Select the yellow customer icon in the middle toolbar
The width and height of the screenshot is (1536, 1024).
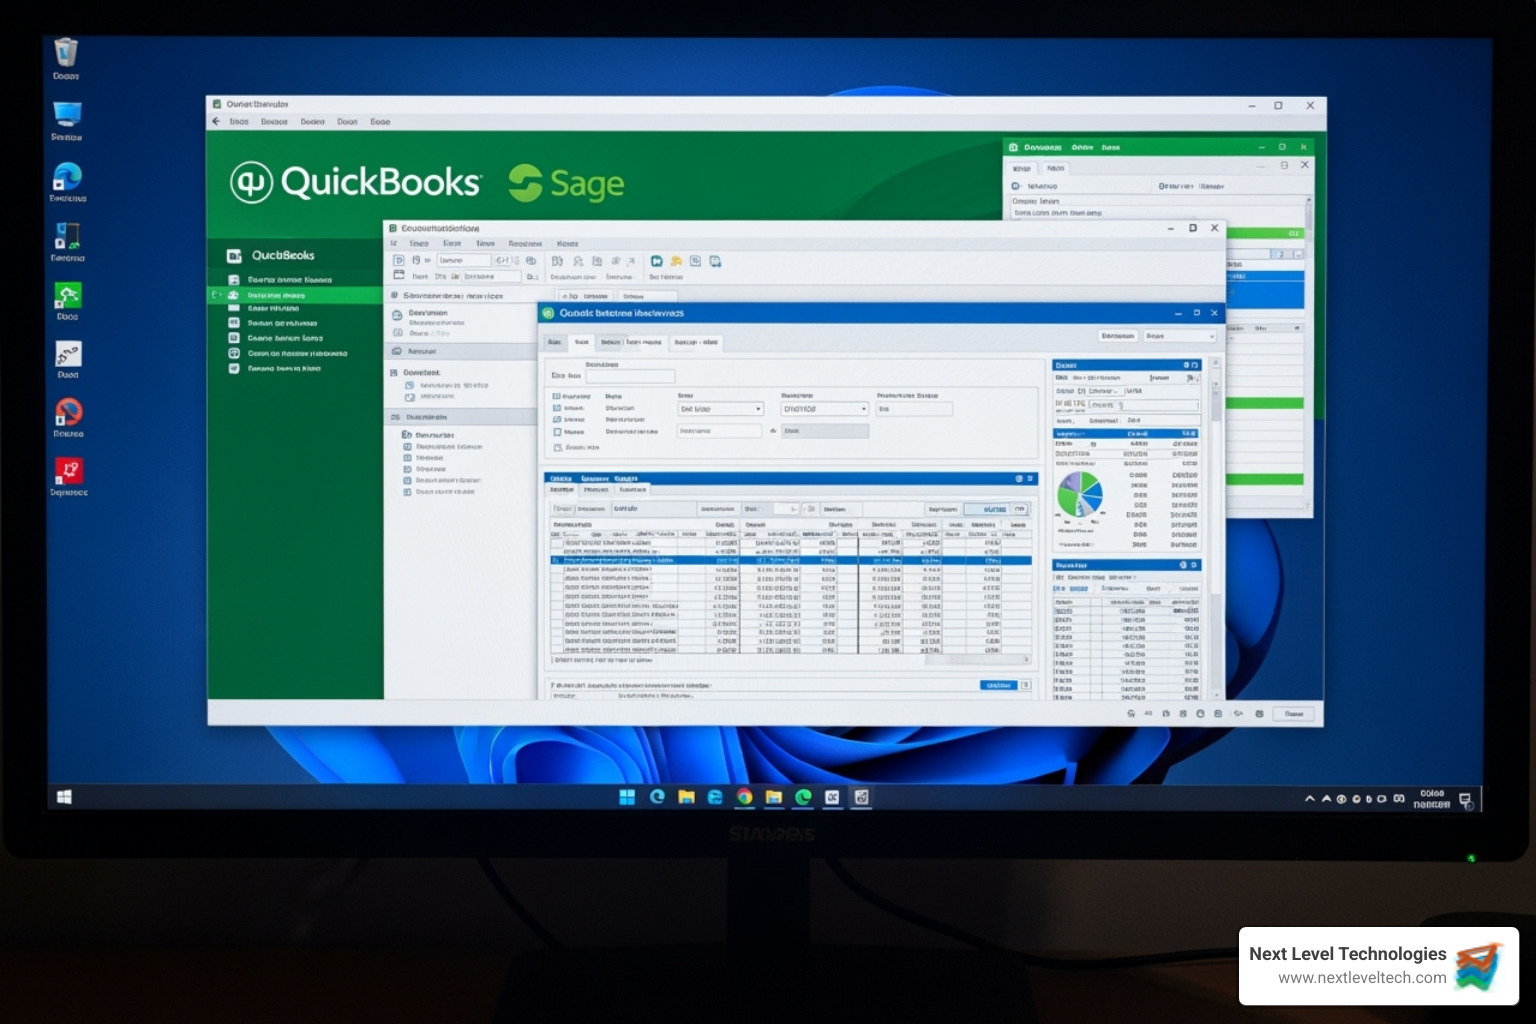(678, 261)
